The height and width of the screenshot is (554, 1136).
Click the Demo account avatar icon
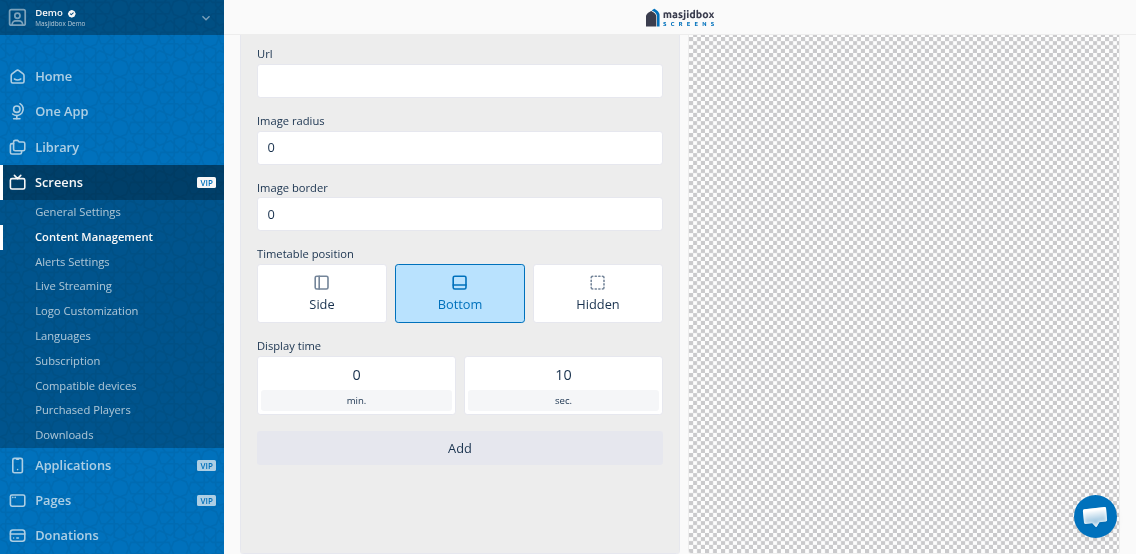coord(17,17)
